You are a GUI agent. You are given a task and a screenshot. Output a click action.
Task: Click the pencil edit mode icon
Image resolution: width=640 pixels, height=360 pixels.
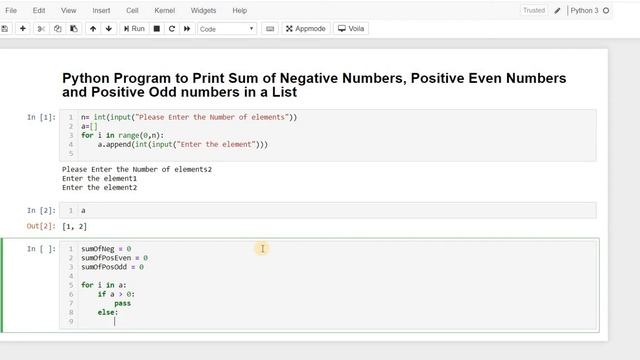click(557, 11)
